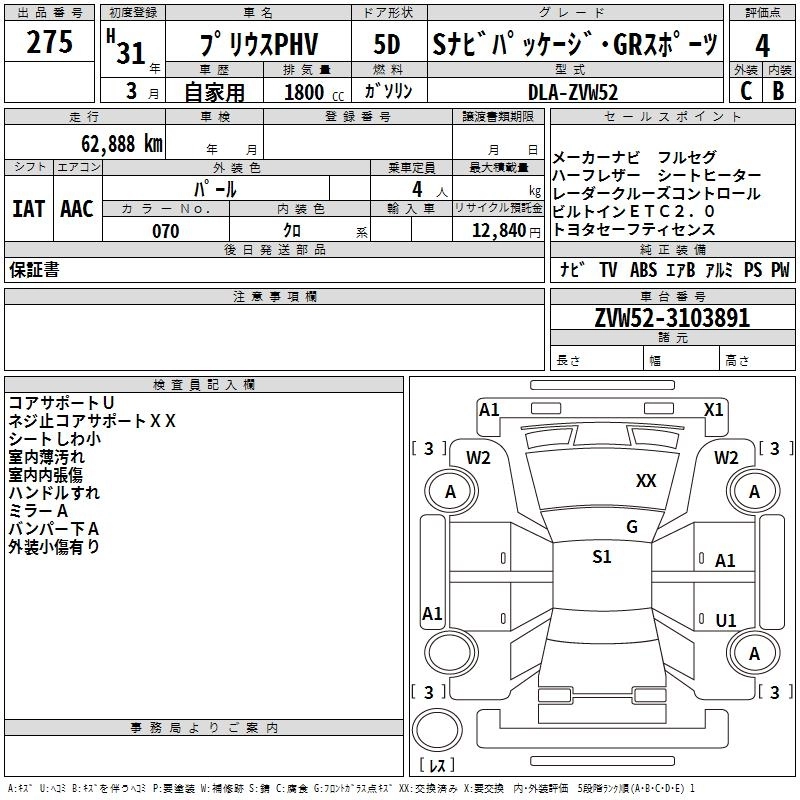Click the TV genuine equipment item

tap(608, 269)
